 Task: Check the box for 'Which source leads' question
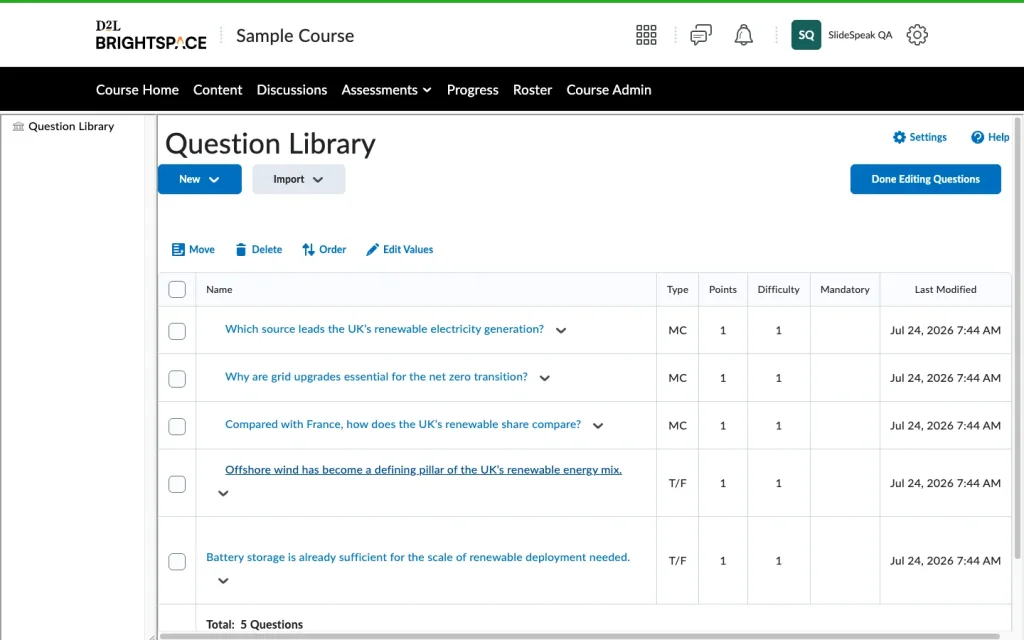tap(177, 331)
